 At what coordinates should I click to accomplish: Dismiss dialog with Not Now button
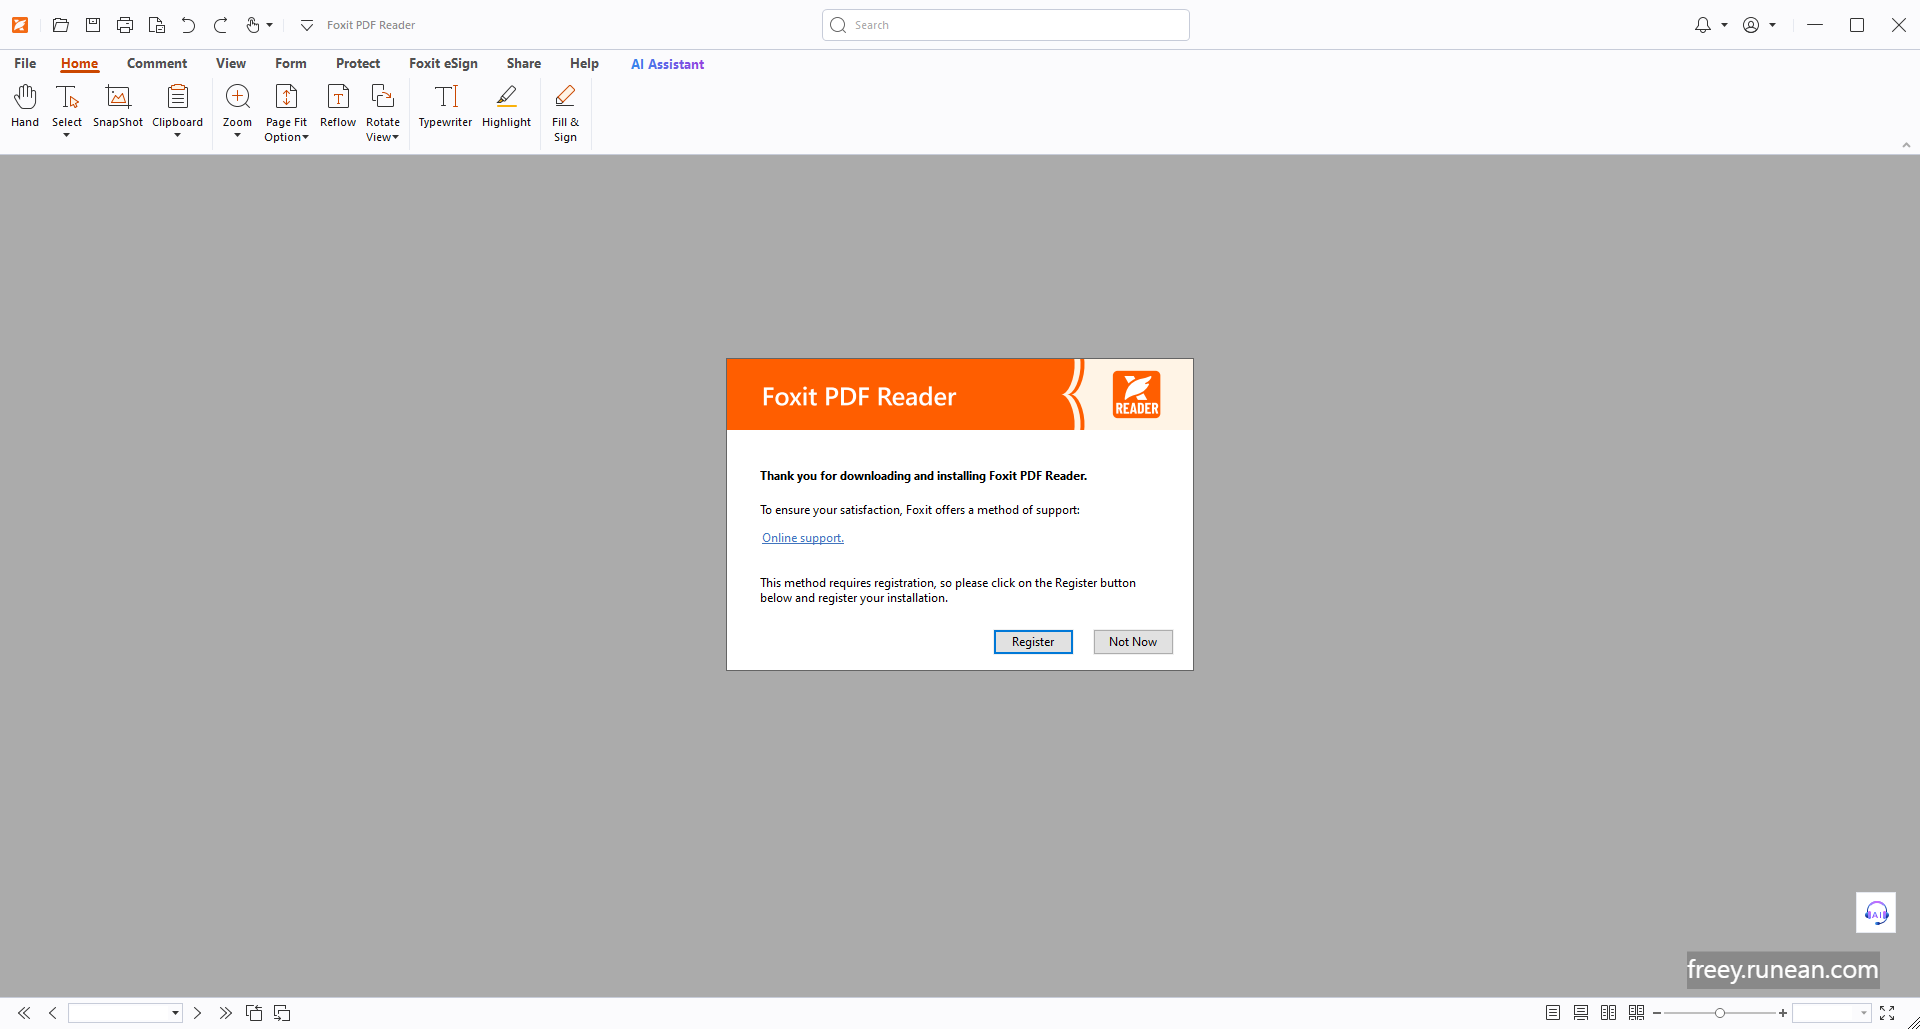[1133, 642]
